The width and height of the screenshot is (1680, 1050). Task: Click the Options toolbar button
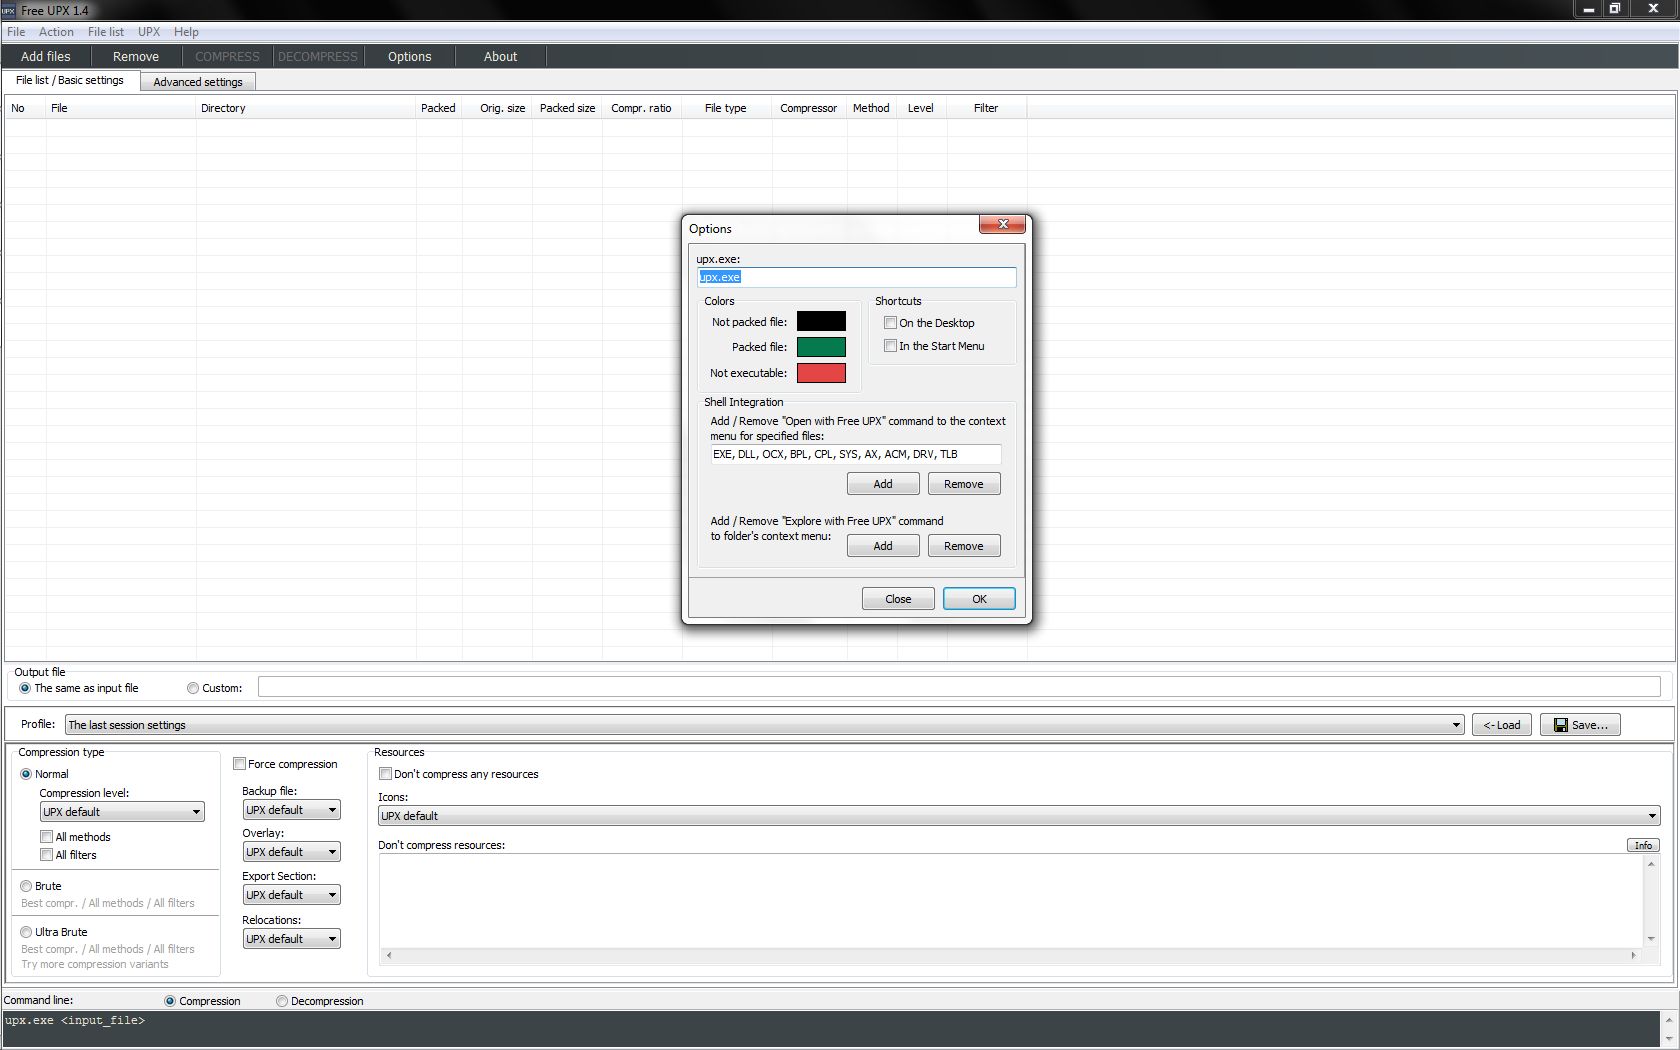tap(410, 57)
